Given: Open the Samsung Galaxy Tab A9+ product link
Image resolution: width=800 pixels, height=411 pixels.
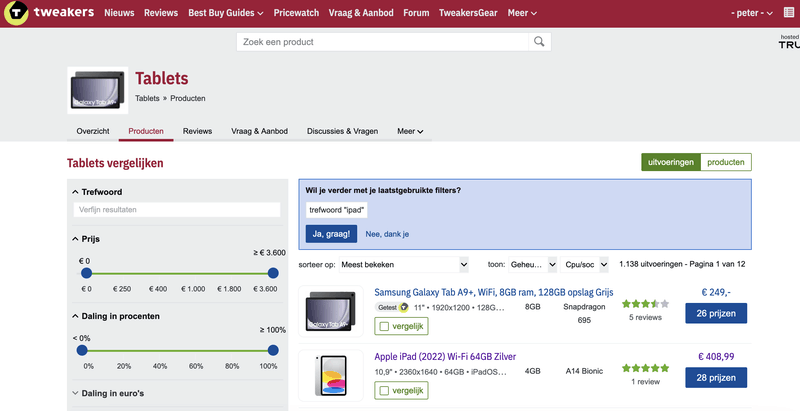Looking at the screenshot, I should 494,292.
